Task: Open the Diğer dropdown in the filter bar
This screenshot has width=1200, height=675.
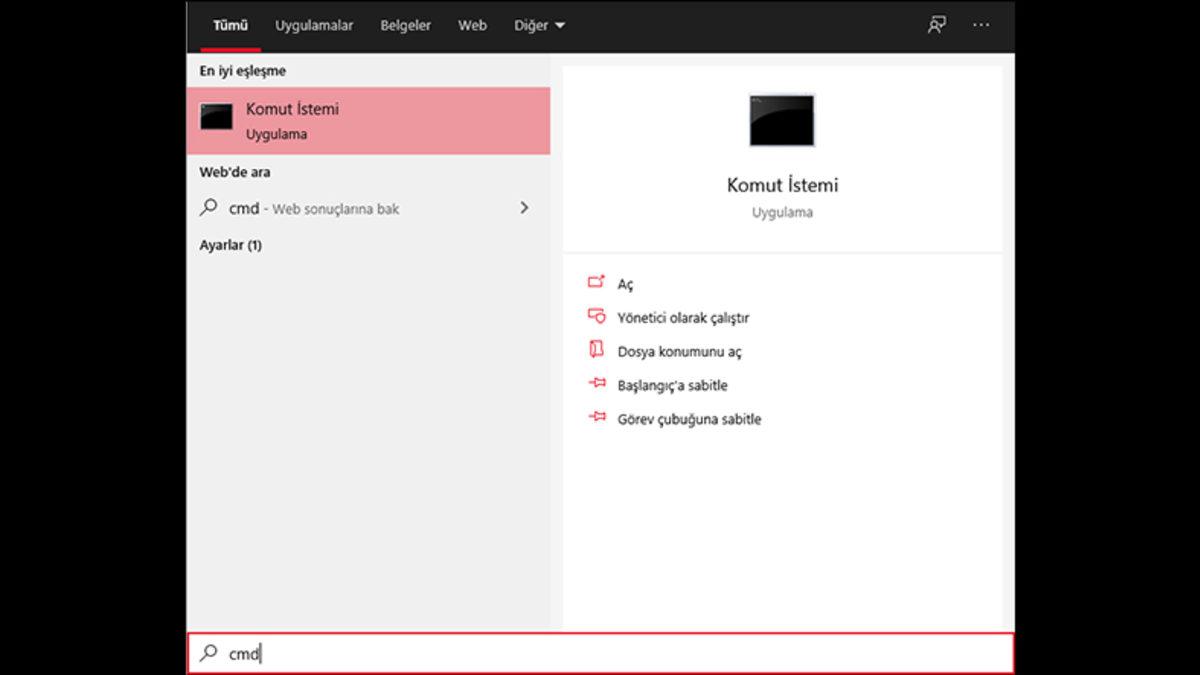Action: 538,25
